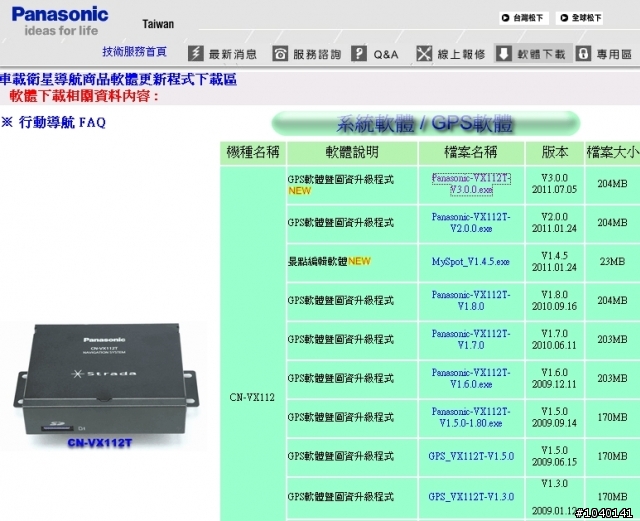Open the 線上報修 menu item
This screenshot has width=640, height=521.
coord(461,54)
